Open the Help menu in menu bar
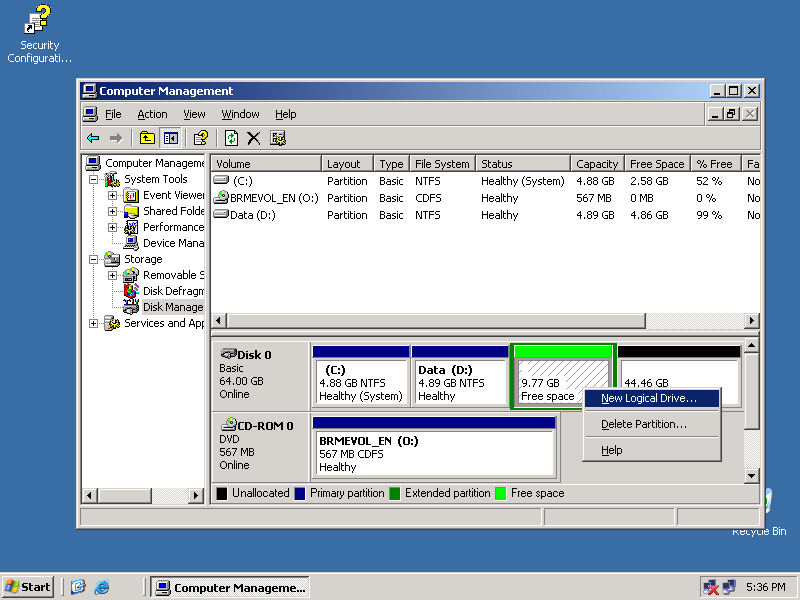Image resolution: width=800 pixels, height=600 pixels. [285, 114]
